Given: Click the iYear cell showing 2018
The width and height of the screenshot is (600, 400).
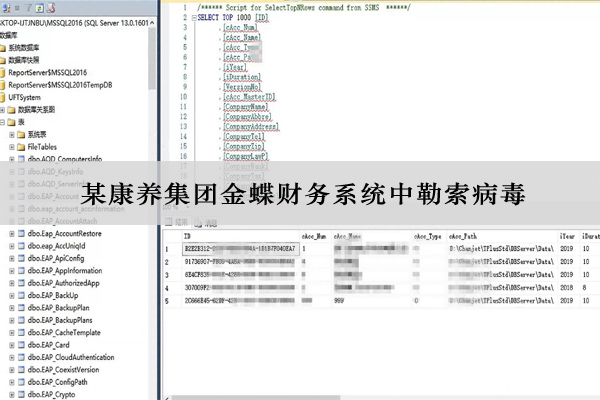Looking at the screenshot, I should click(568, 288).
